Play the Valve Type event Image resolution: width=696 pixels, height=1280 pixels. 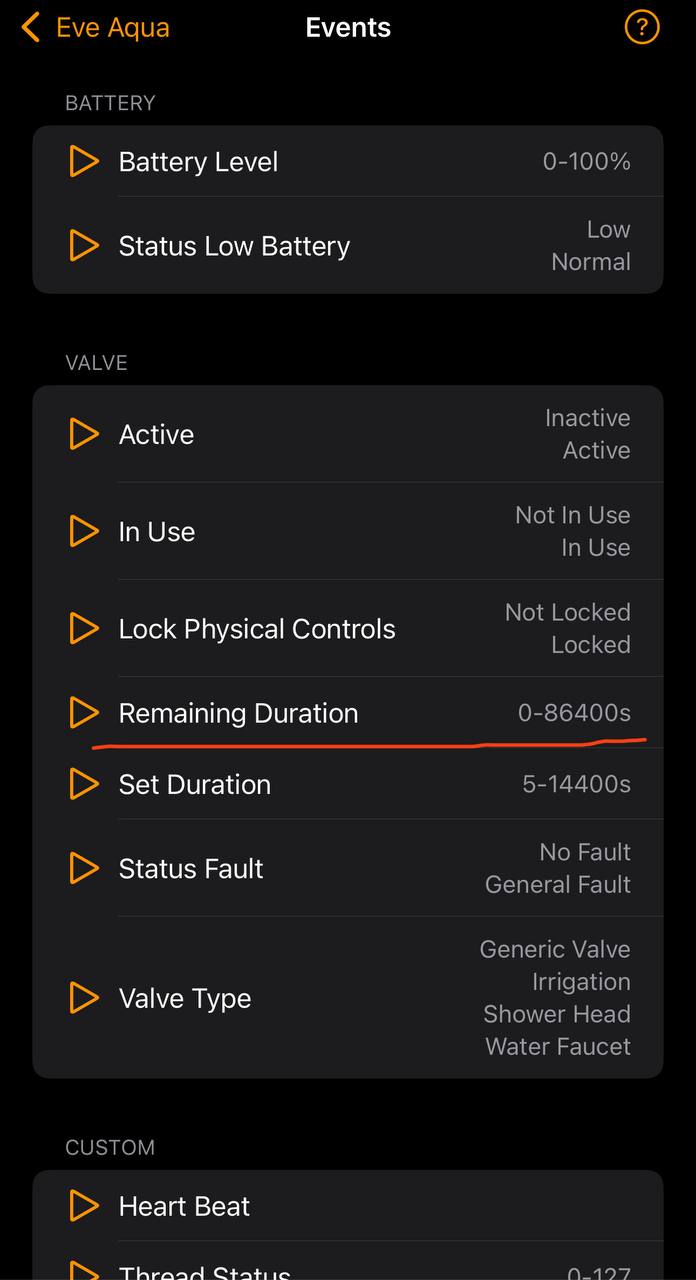point(84,997)
